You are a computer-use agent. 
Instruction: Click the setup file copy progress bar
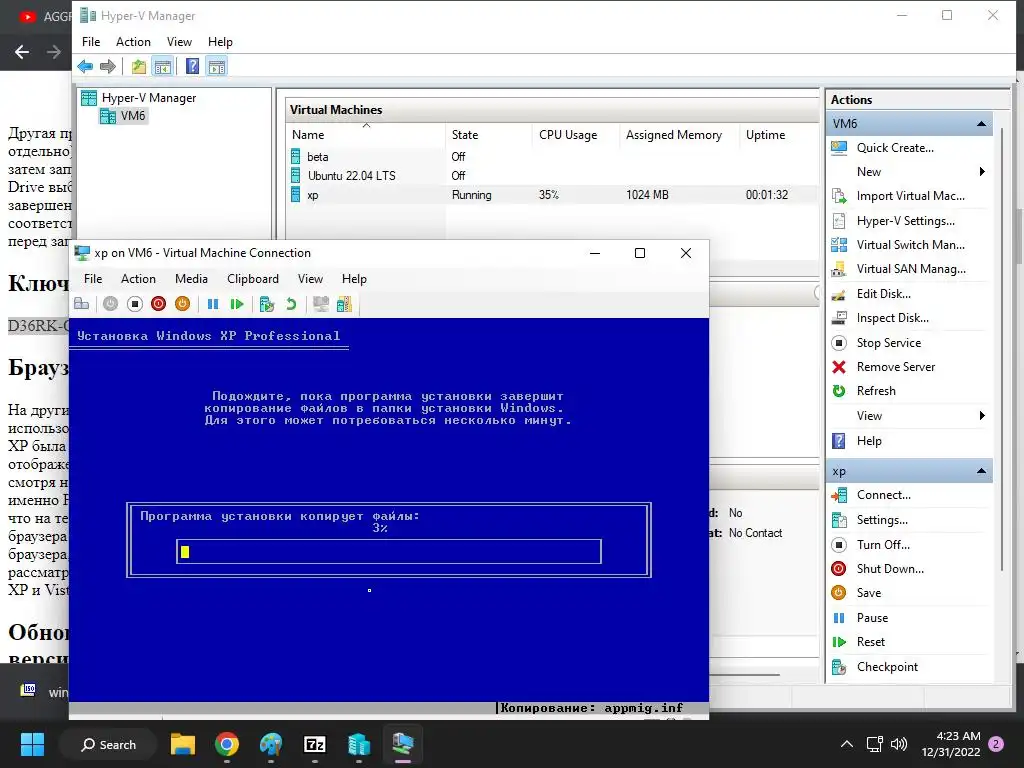(x=389, y=552)
